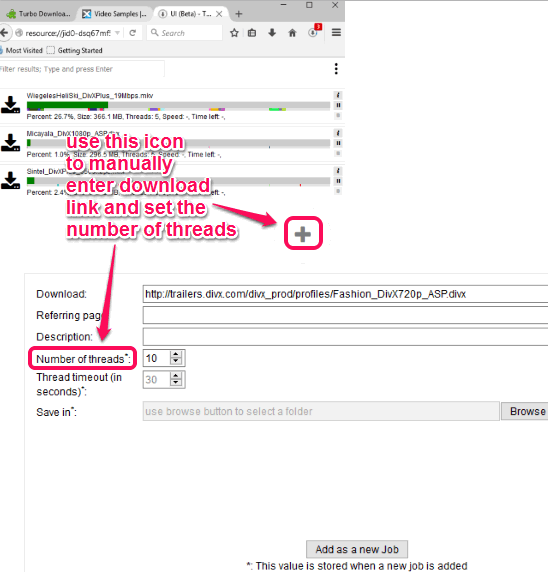Show info for the Sintel download
This screenshot has height=572, width=548.
click(338, 171)
